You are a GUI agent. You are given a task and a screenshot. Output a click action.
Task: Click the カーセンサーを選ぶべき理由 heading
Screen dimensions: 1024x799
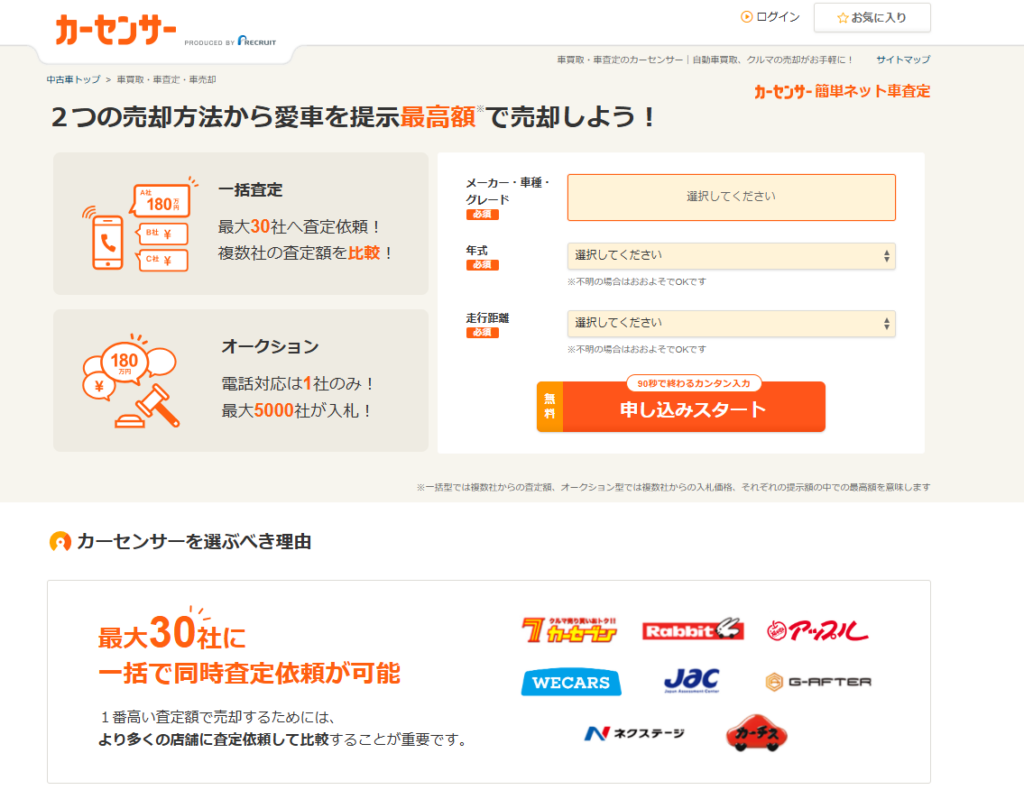(194, 542)
